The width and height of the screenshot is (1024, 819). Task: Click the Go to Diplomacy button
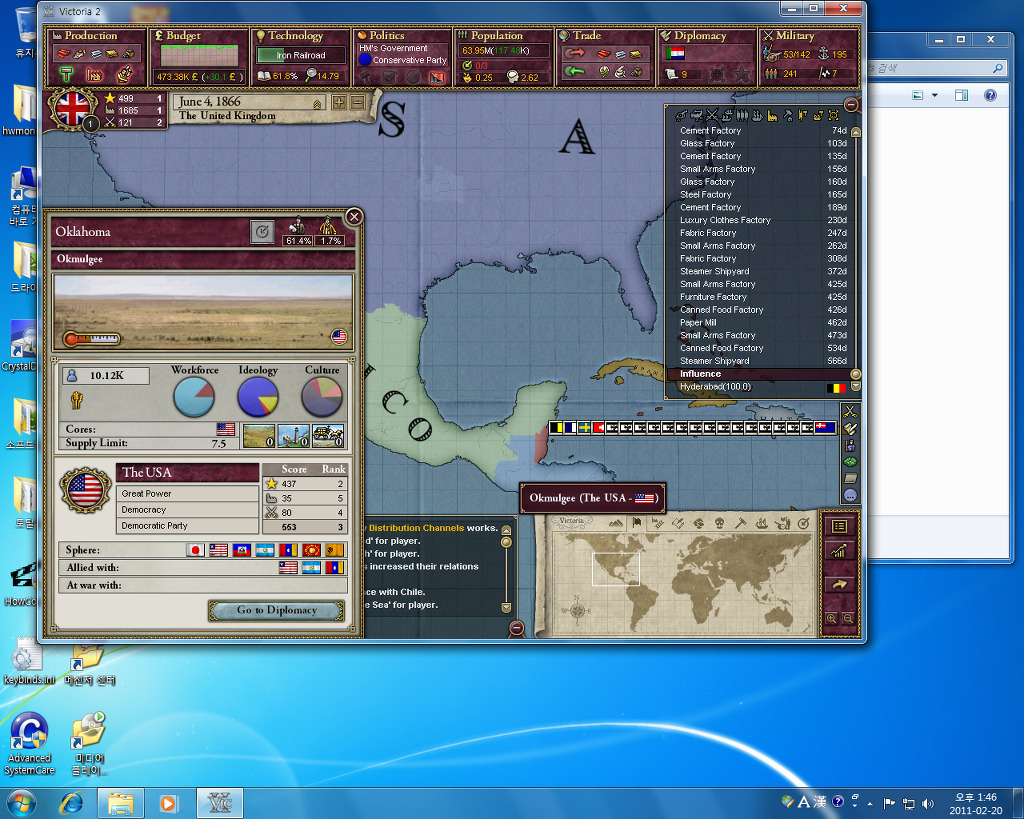pos(277,610)
